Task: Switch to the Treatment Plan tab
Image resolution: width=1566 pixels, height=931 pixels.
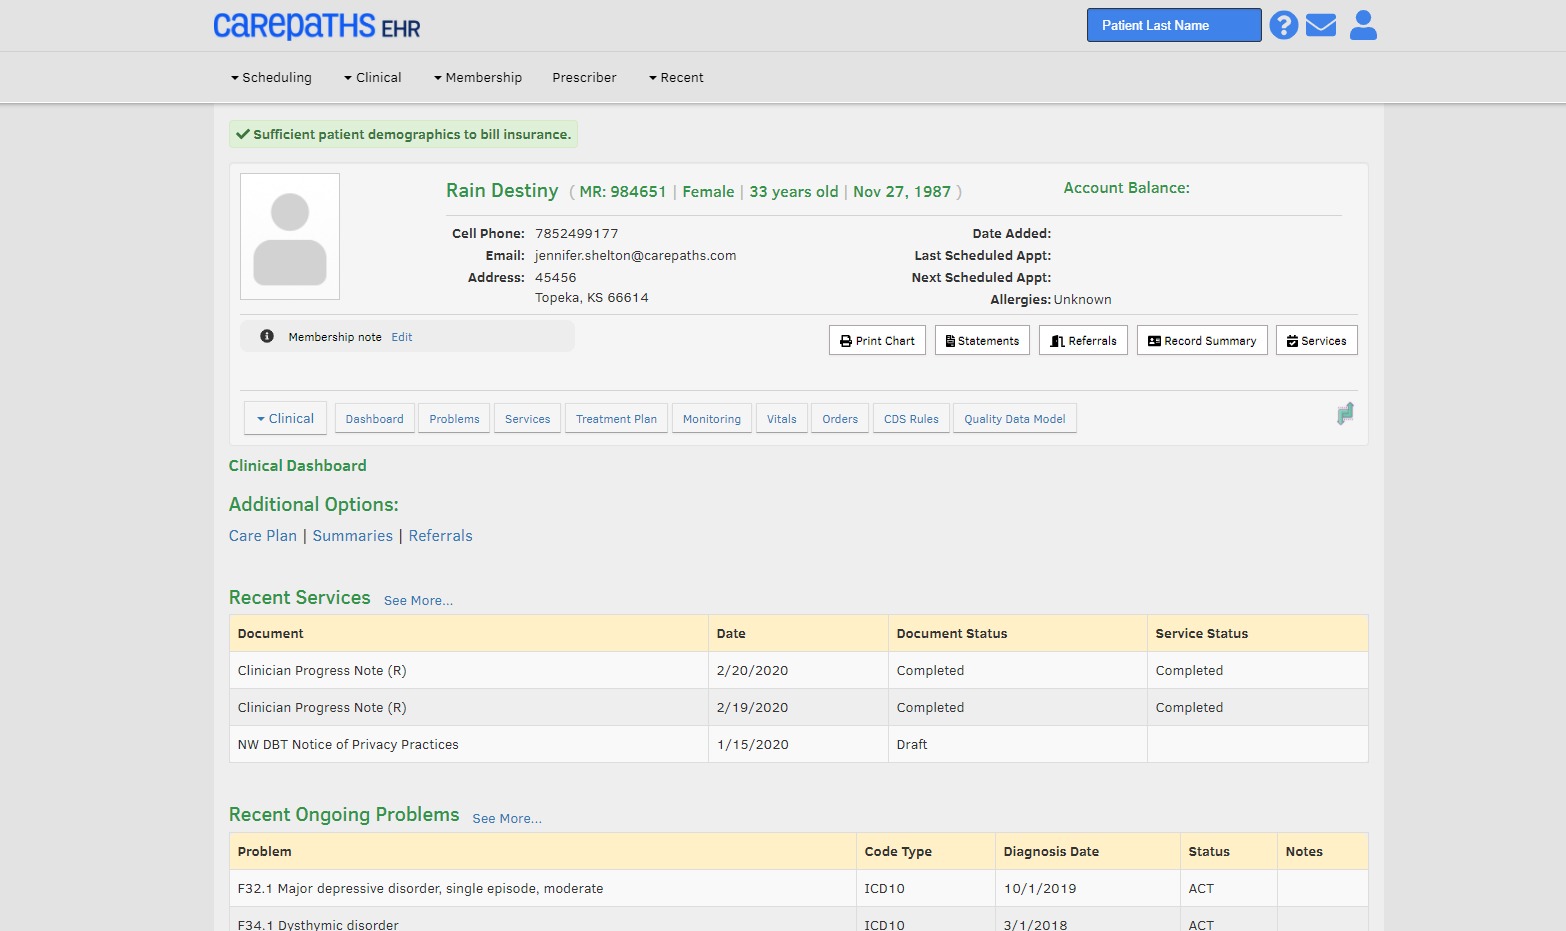Action: (x=616, y=418)
